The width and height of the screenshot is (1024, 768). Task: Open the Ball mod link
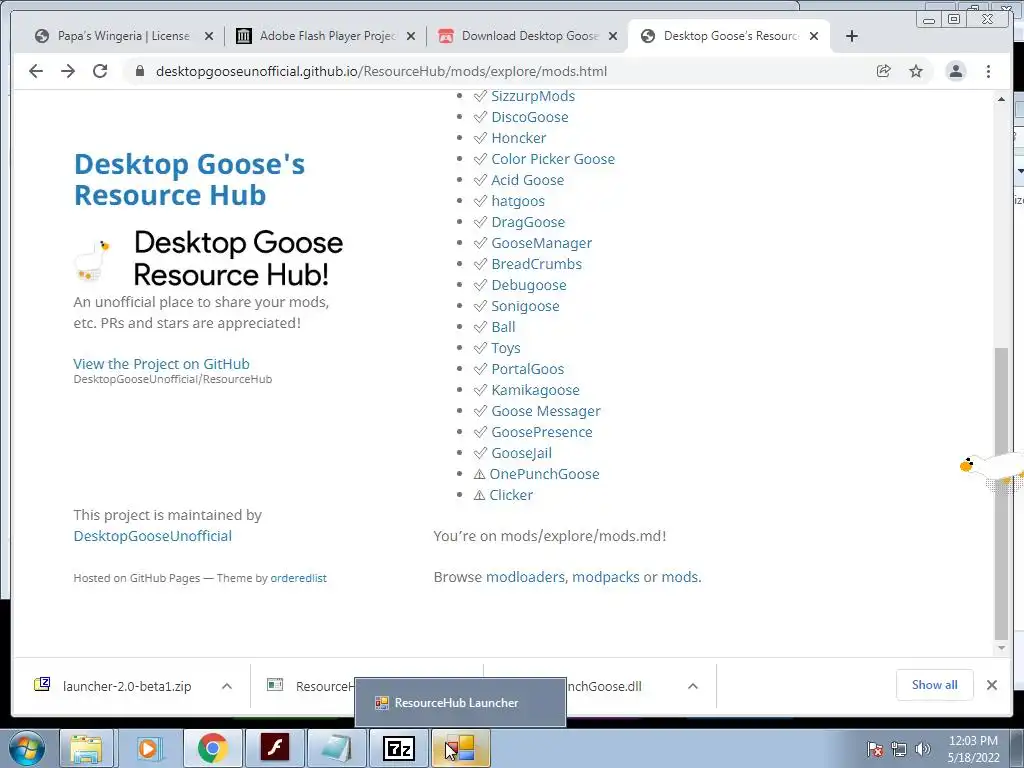coord(503,327)
